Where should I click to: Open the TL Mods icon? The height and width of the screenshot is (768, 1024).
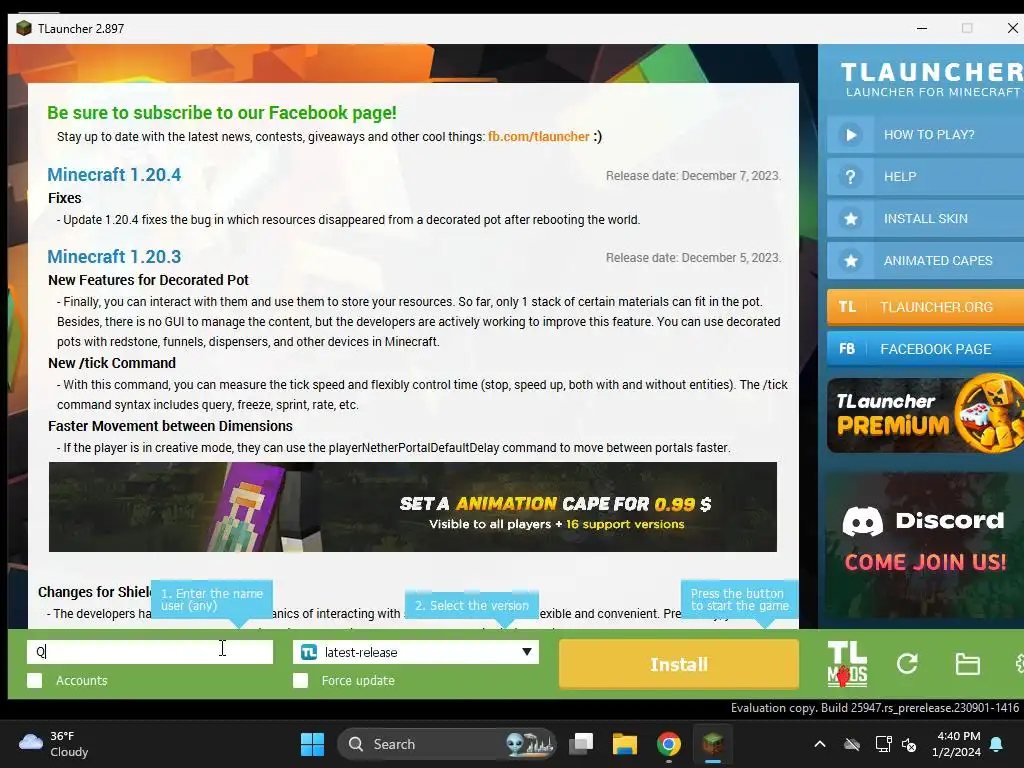pos(847,664)
